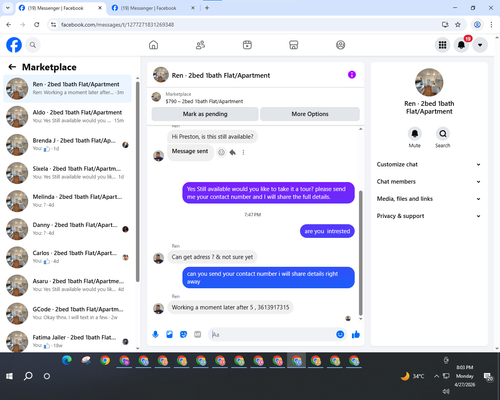Open Microsoft Edge from taskbar
Viewport: 500px width, 400px height.
pyautogui.click(x=67, y=361)
